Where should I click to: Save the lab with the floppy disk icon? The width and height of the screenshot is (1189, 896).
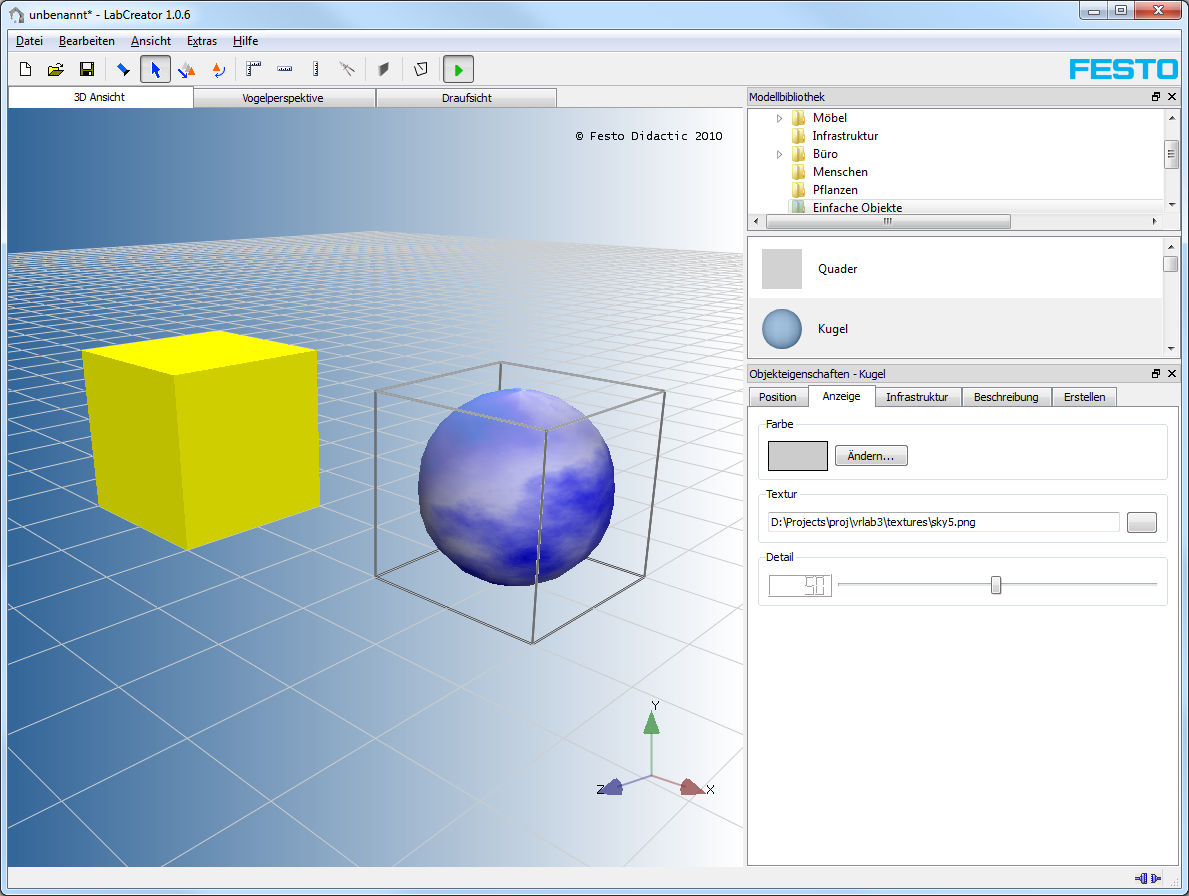coord(87,70)
